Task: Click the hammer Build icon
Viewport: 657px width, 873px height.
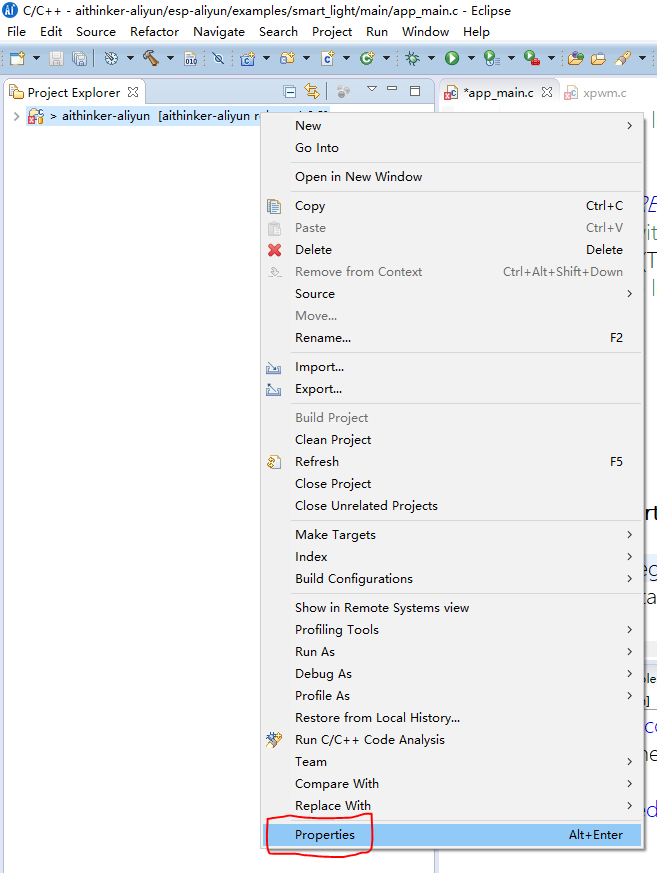Action: [151, 58]
